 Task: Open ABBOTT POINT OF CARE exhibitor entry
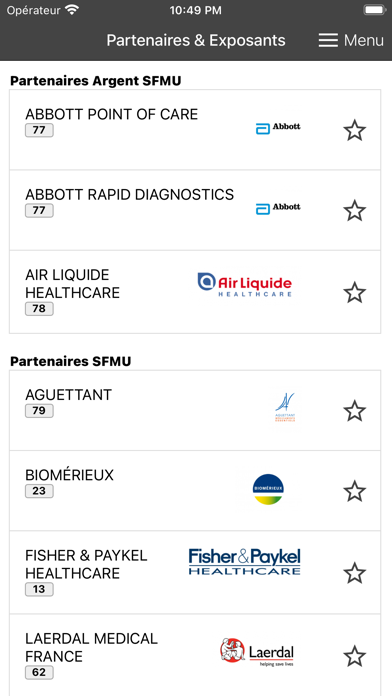tap(195, 130)
